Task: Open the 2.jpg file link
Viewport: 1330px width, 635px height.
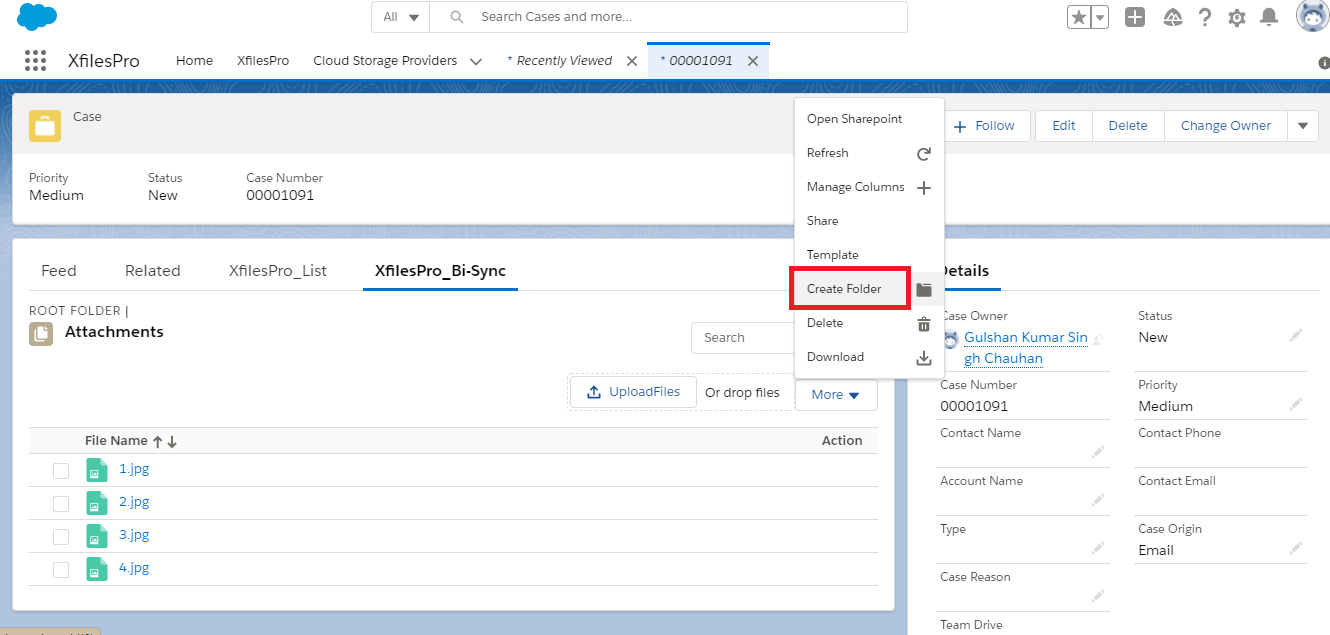Action: [134, 501]
